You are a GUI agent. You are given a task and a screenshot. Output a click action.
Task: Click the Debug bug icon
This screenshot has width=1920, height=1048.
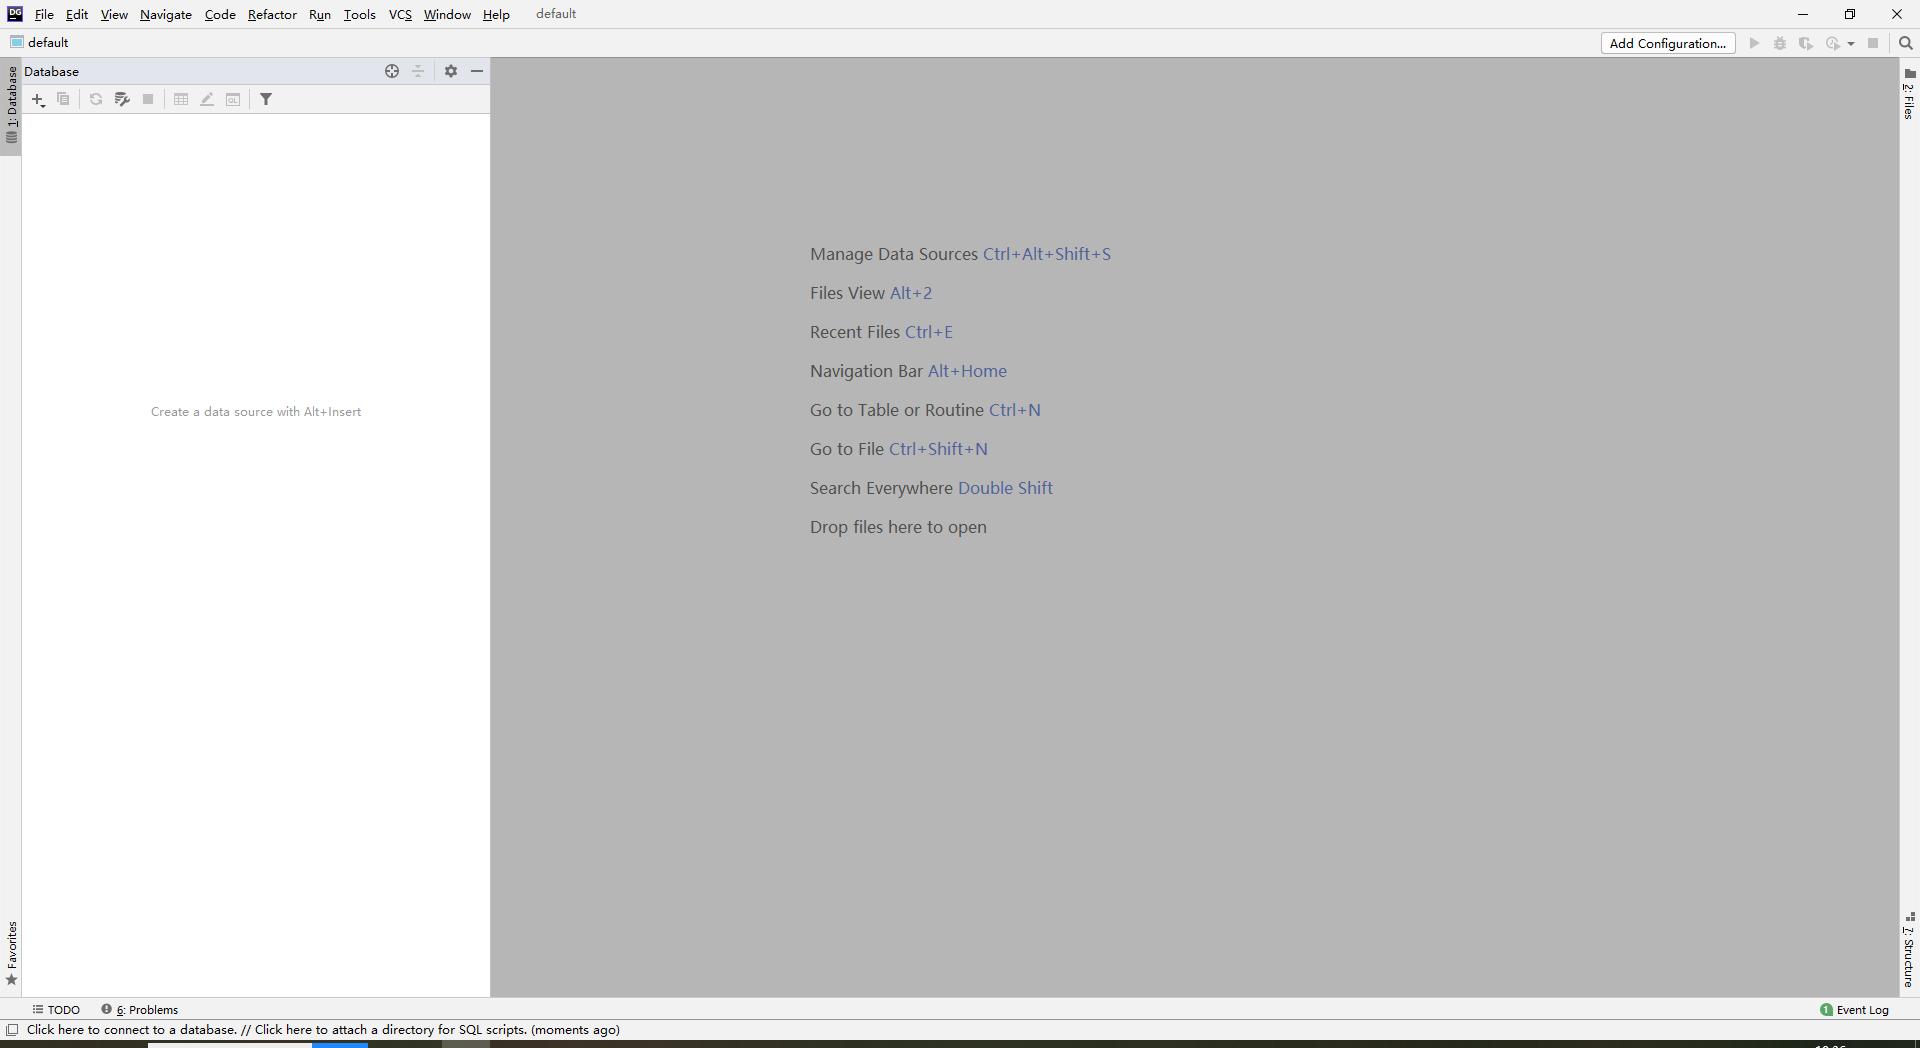coord(1780,43)
